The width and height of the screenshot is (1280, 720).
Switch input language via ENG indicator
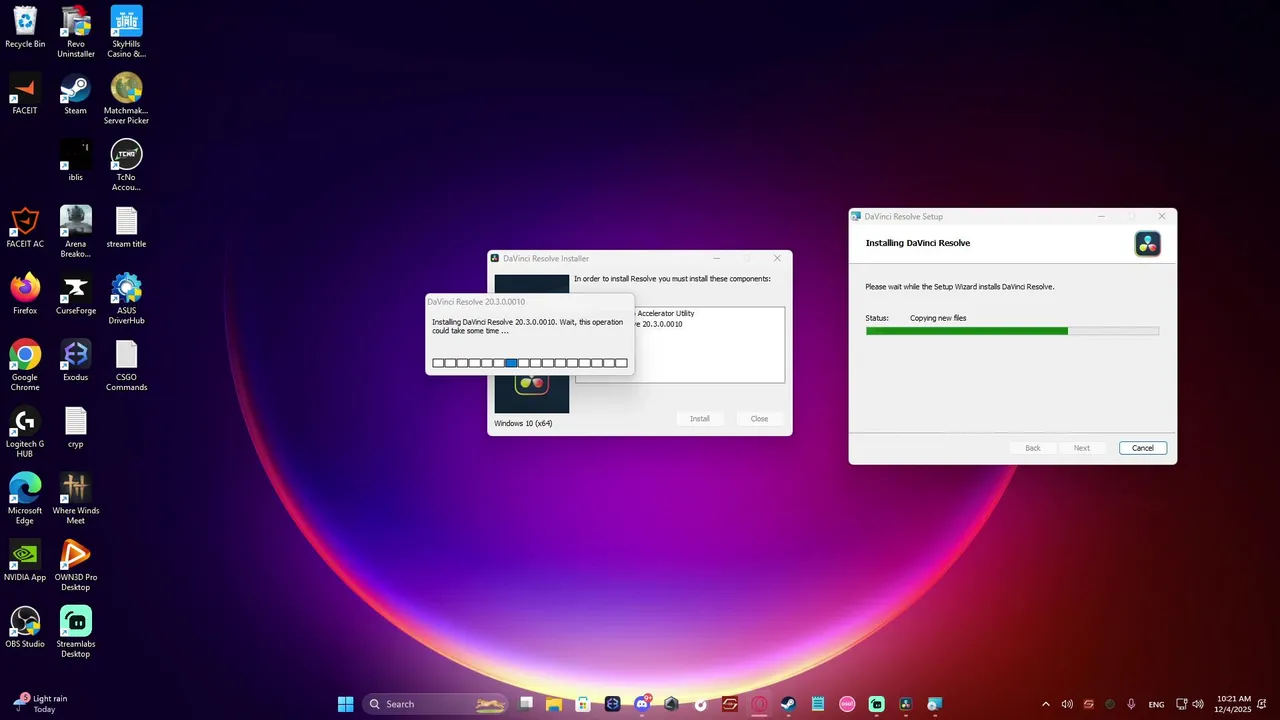click(x=1156, y=704)
